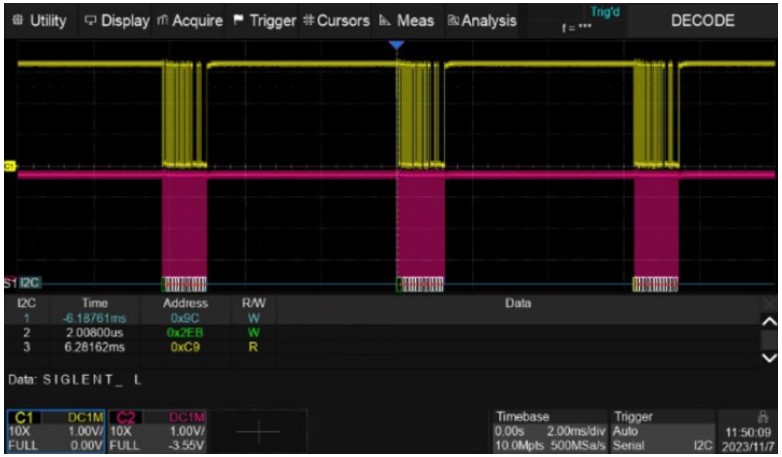Open the C2 channel settings box
The image size is (782, 457).
160,428
